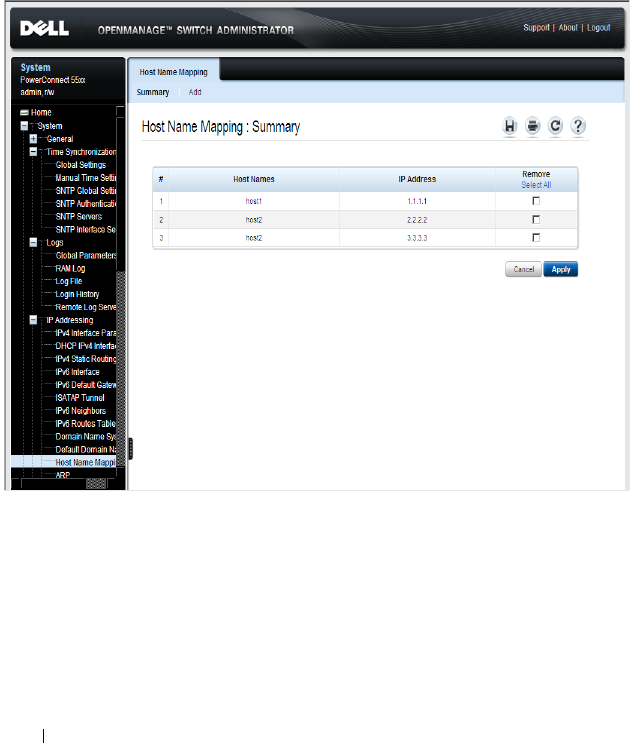Open the About link
Screen dimensions: 641x743
(568, 27)
